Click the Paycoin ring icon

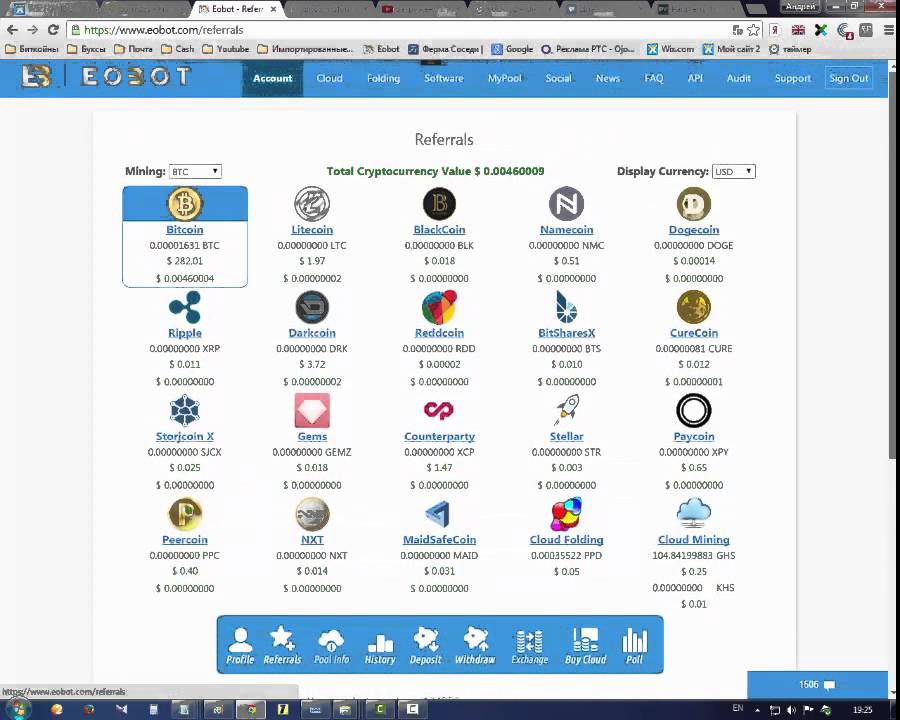coord(694,411)
